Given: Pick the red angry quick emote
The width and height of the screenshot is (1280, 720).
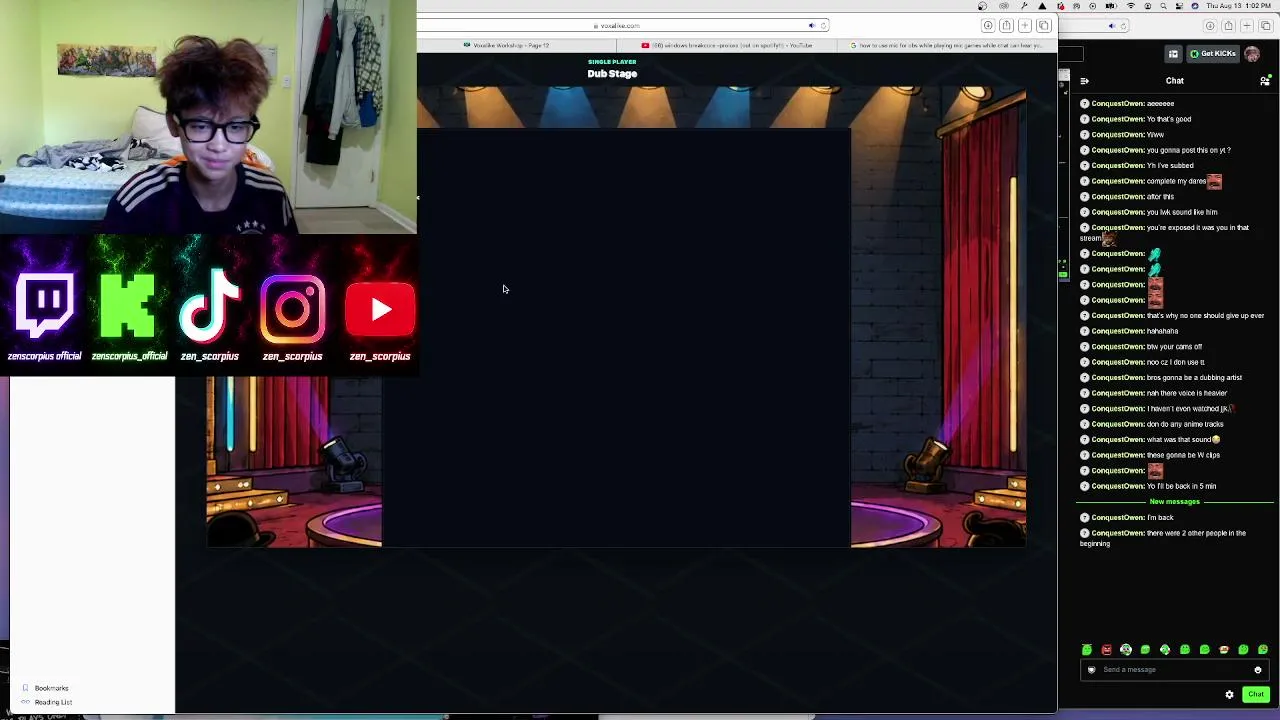Looking at the screenshot, I should coord(1107,650).
